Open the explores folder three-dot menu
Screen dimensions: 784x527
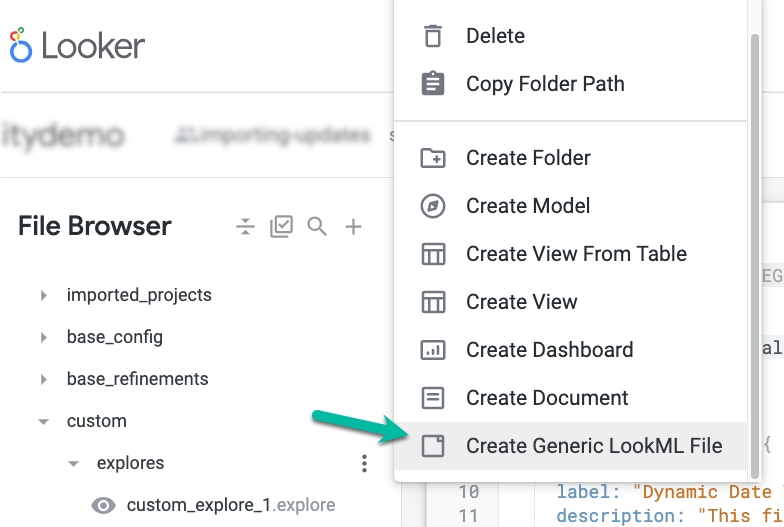tap(364, 463)
